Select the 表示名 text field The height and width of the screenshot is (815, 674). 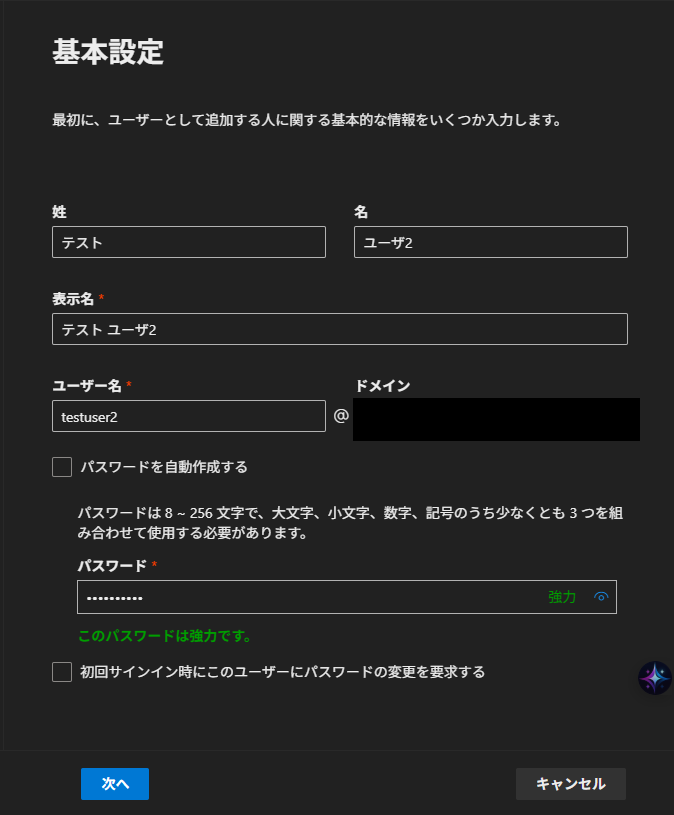(x=340, y=329)
